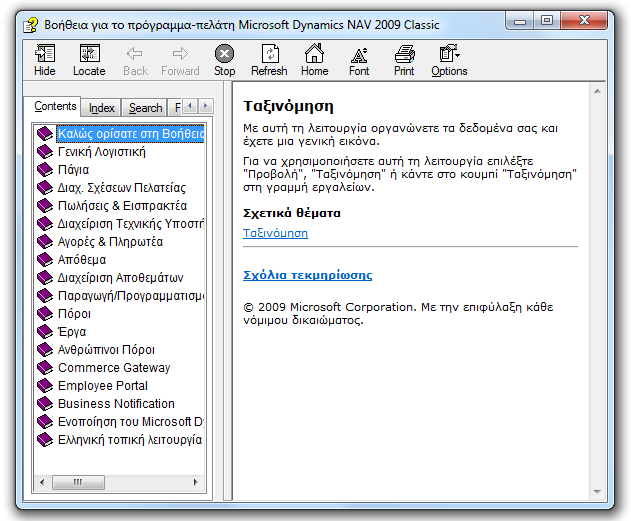This screenshot has height=521, width=631.
Task: Open Business Notification topic
Action: (116, 404)
